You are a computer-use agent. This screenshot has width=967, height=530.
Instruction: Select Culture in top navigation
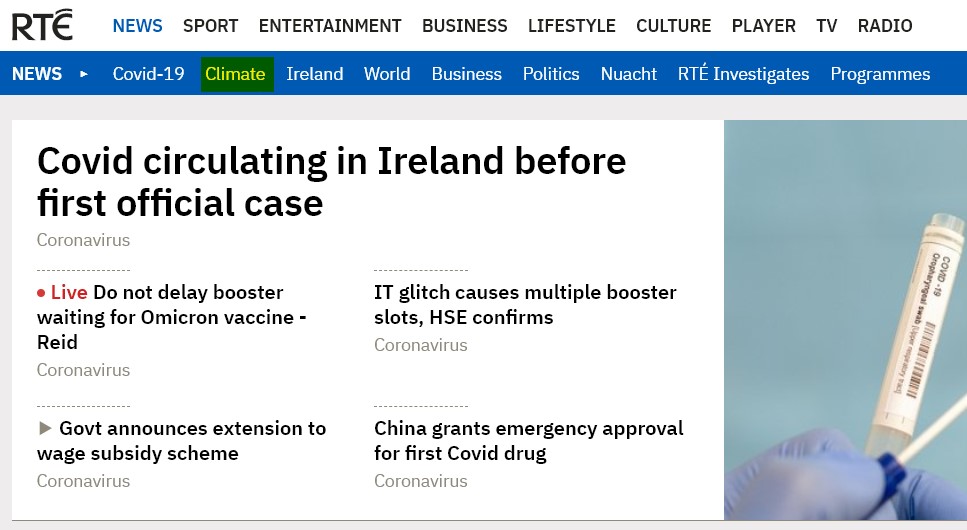tap(673, 26)
